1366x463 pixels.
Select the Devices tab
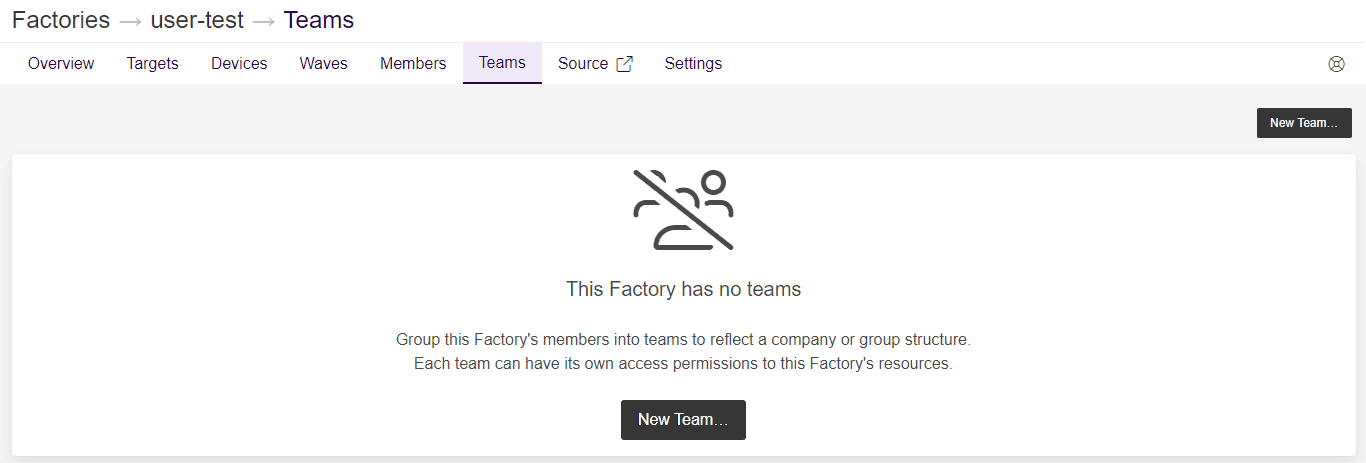[x=239, y=64]
